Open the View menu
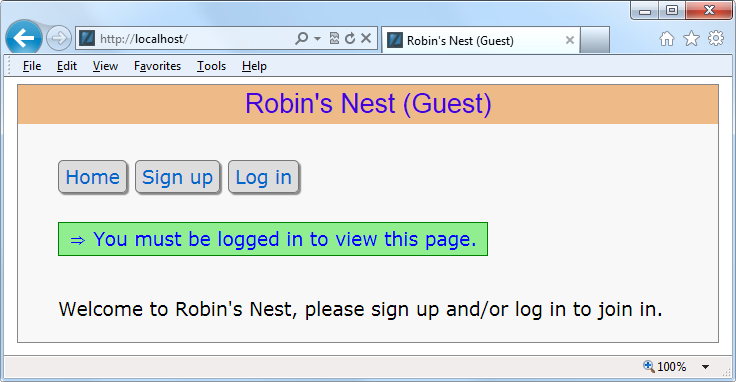Screen dimensions: 736x382 (x=105, y=66)
